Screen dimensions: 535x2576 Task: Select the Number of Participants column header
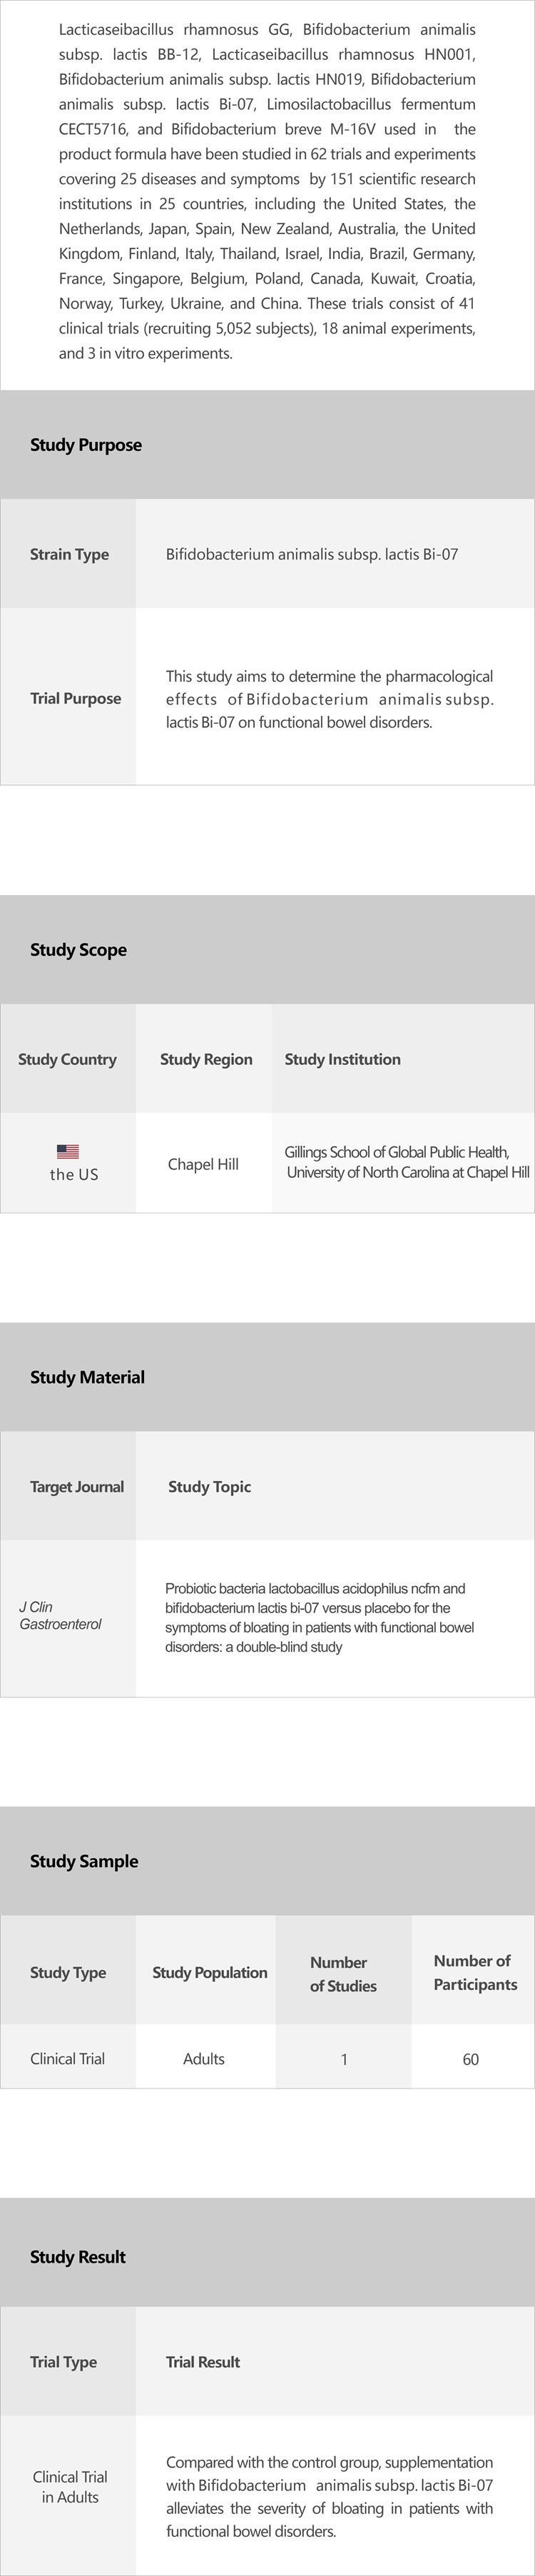(x=474, y=1972)
